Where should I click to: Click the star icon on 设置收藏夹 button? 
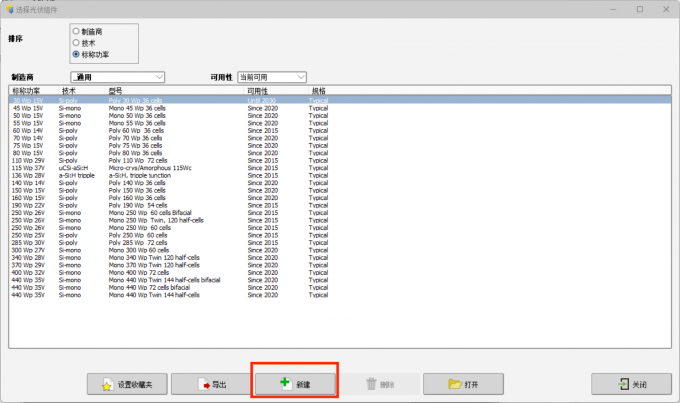104,384
